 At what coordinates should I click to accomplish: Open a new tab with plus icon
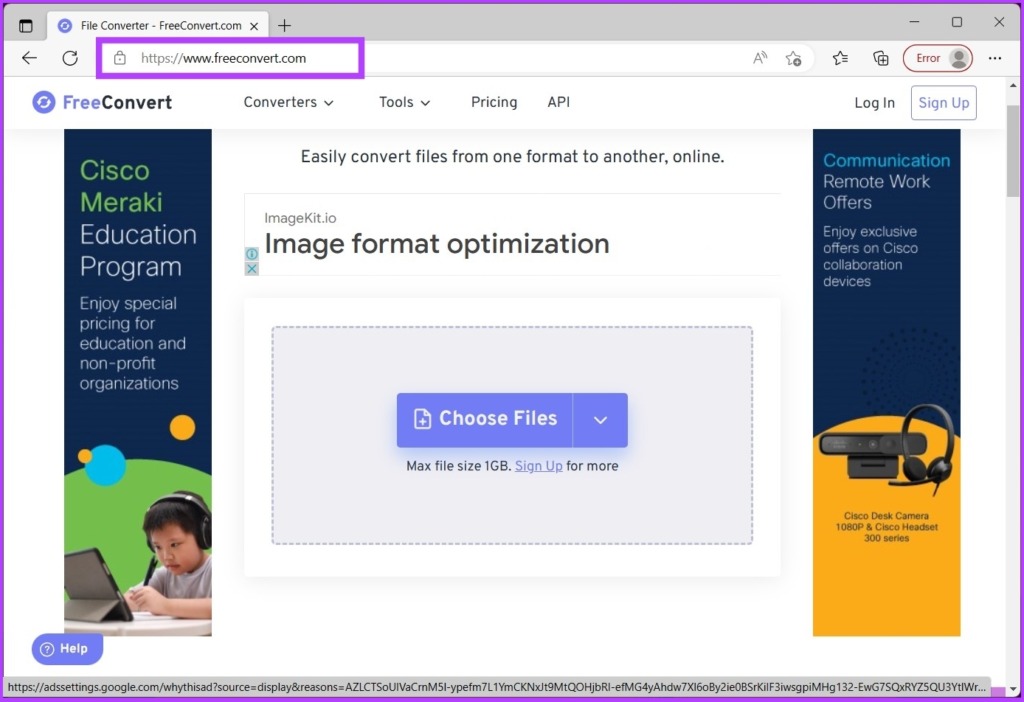click(285, 25)
